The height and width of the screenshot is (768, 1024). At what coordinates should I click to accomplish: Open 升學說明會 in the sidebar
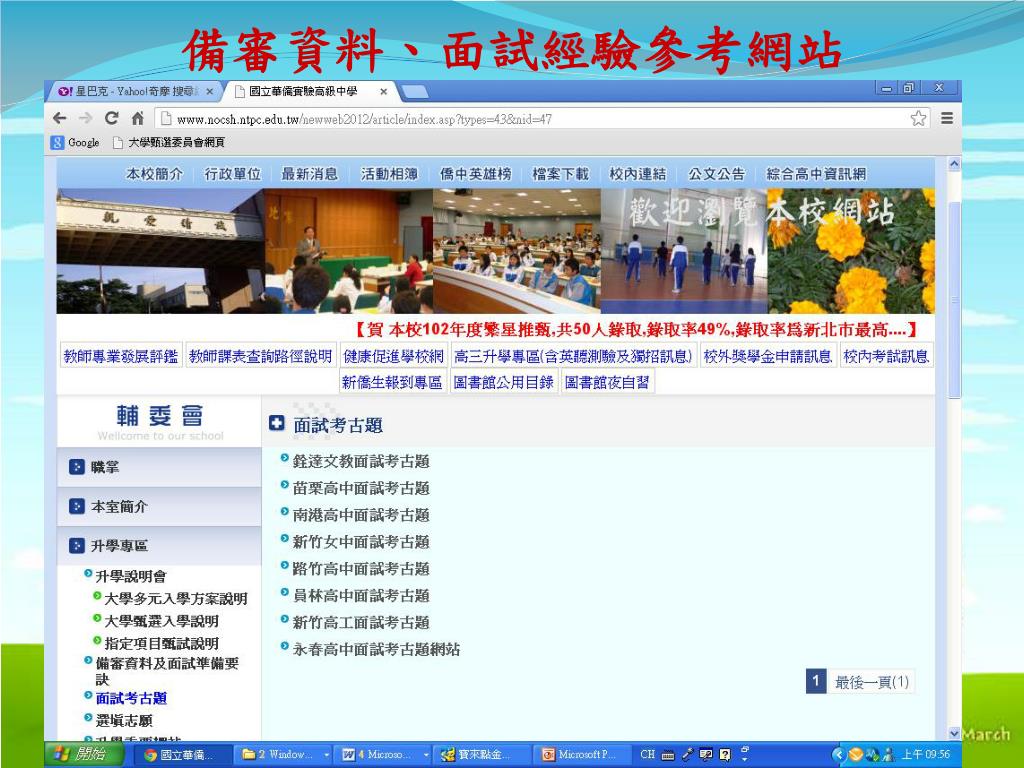(x=131, y=576)
